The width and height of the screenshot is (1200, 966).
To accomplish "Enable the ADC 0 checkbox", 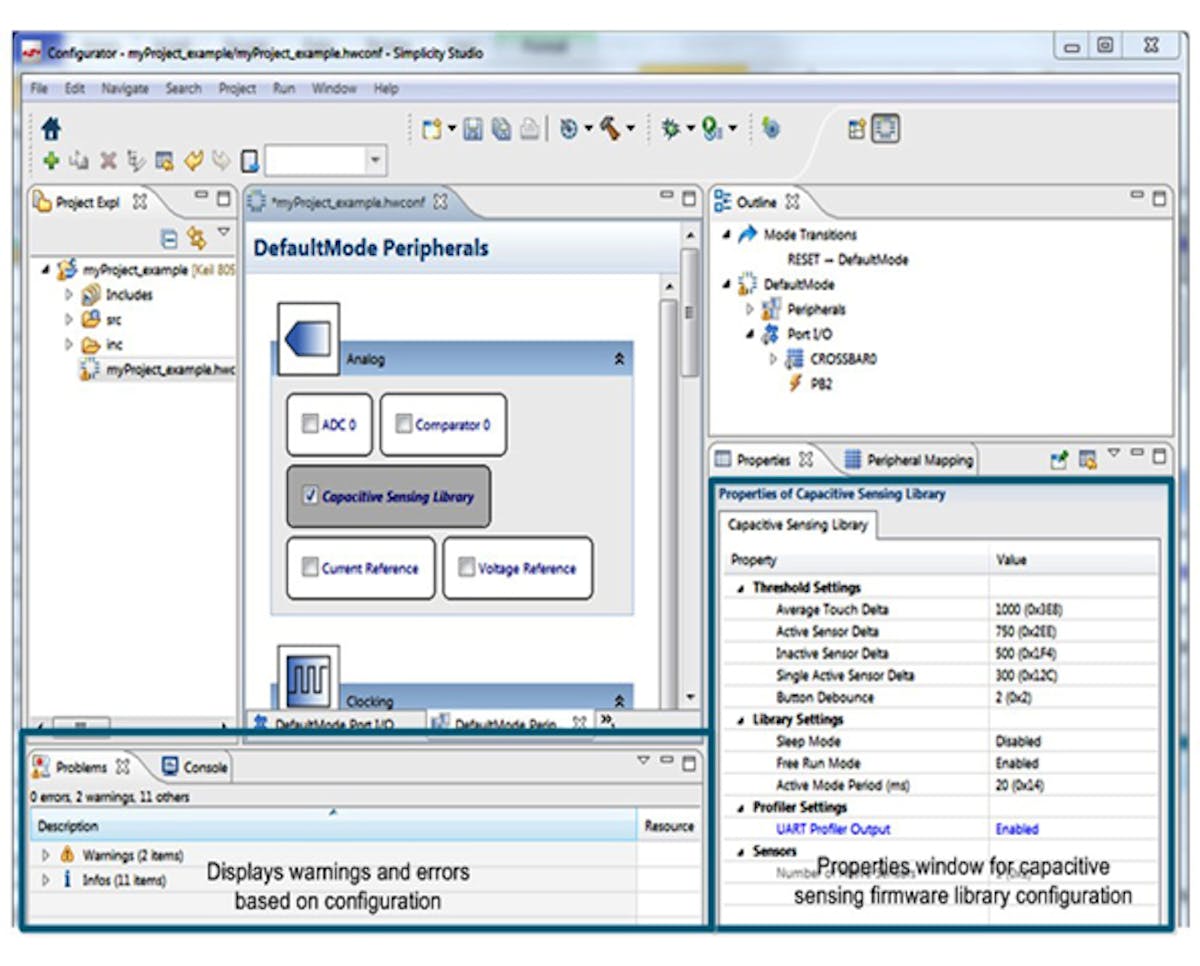I will tap(310, 424).
